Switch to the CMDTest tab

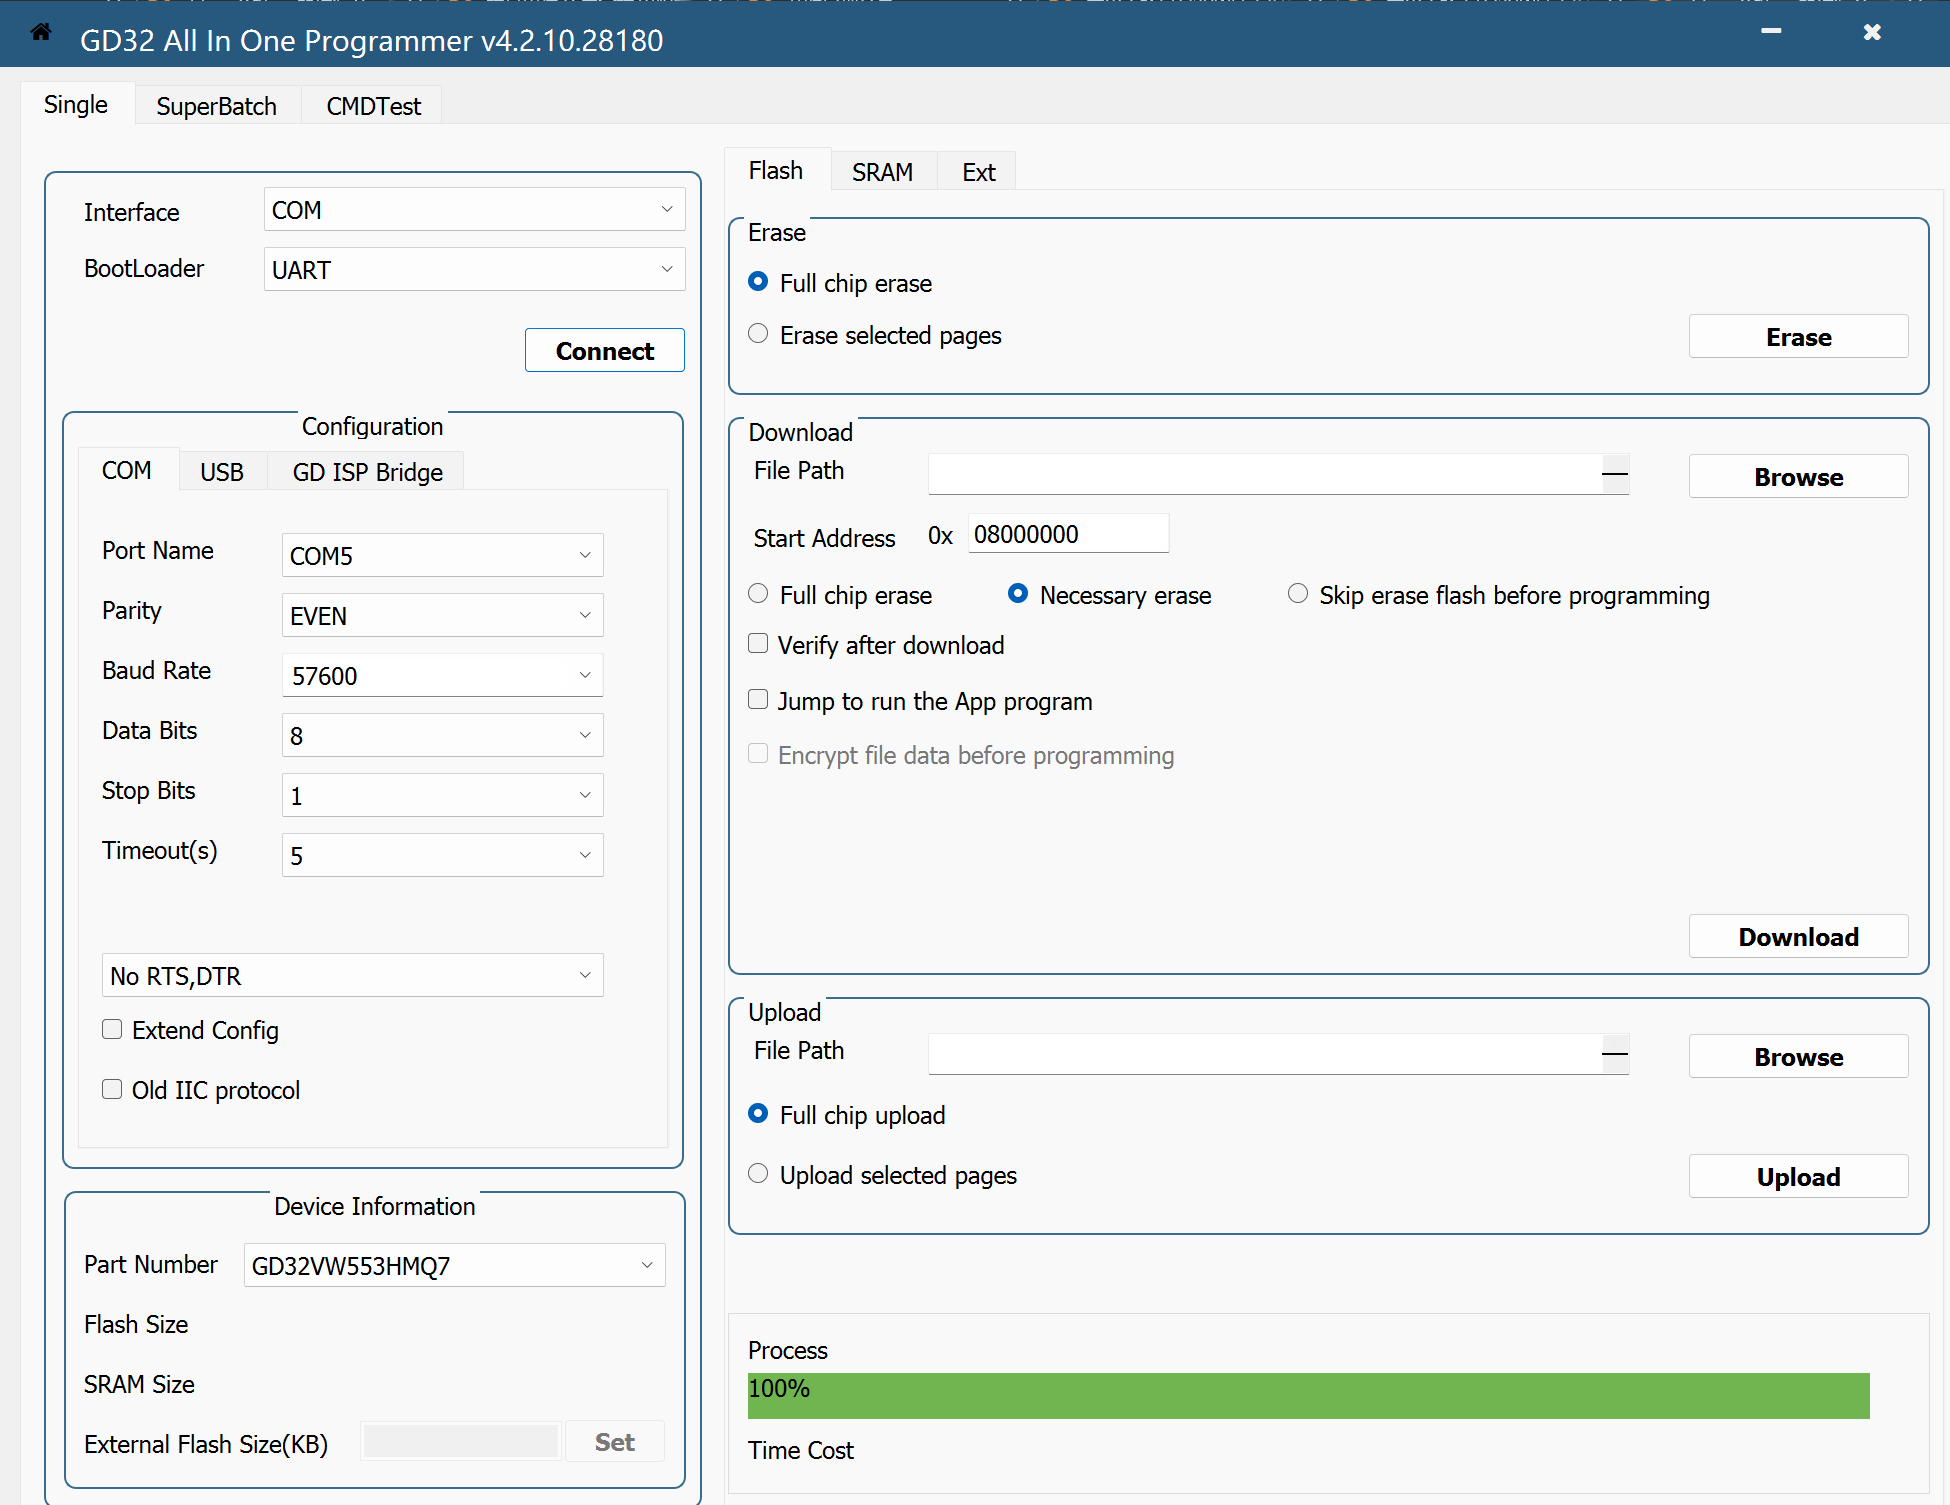point(374,106)
